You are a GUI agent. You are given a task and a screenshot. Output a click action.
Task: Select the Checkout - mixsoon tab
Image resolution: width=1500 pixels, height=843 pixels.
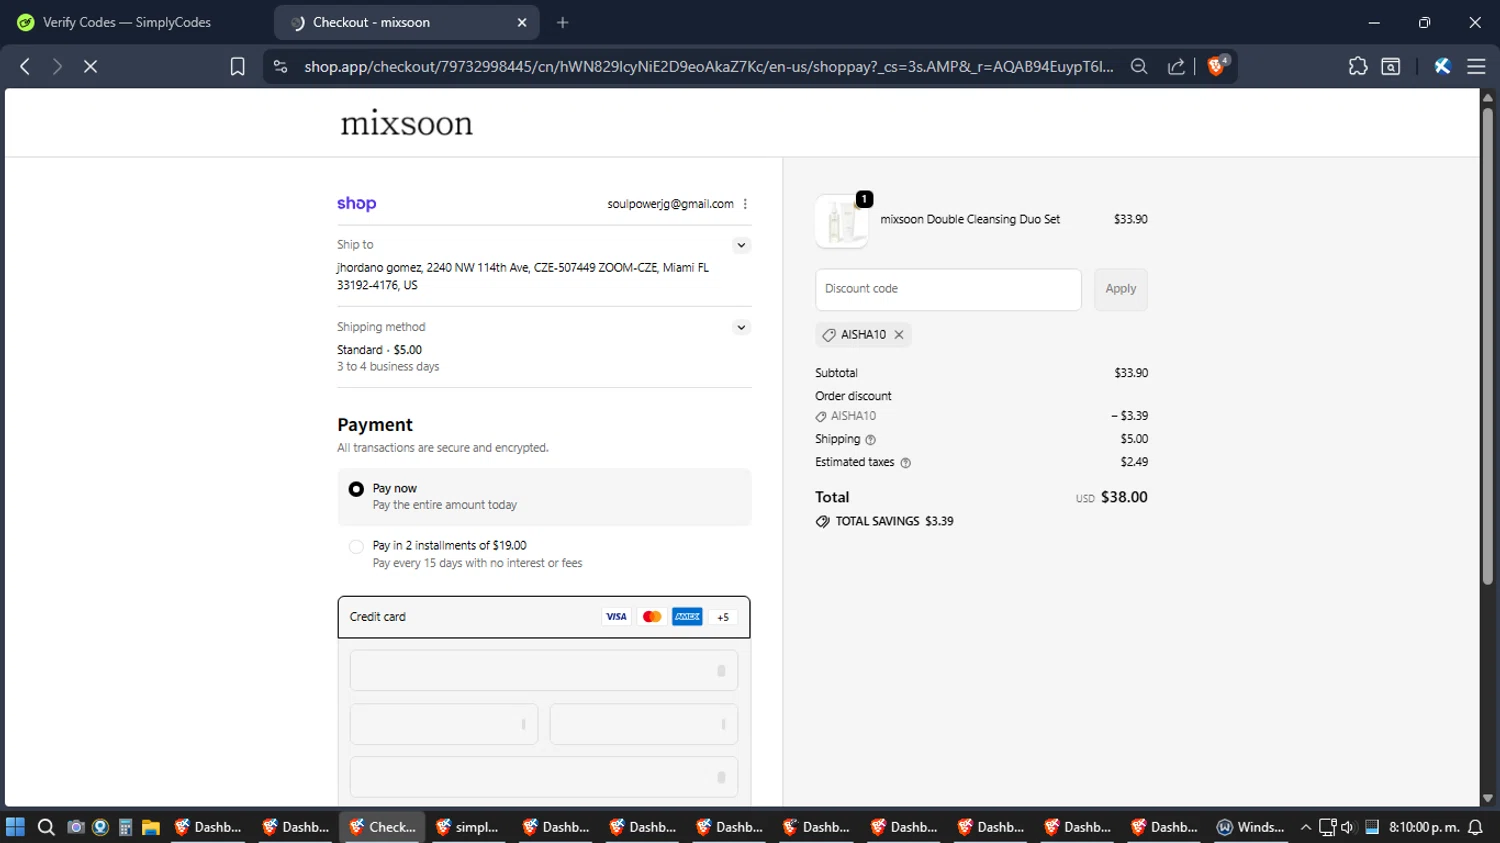tap(406, 22)
